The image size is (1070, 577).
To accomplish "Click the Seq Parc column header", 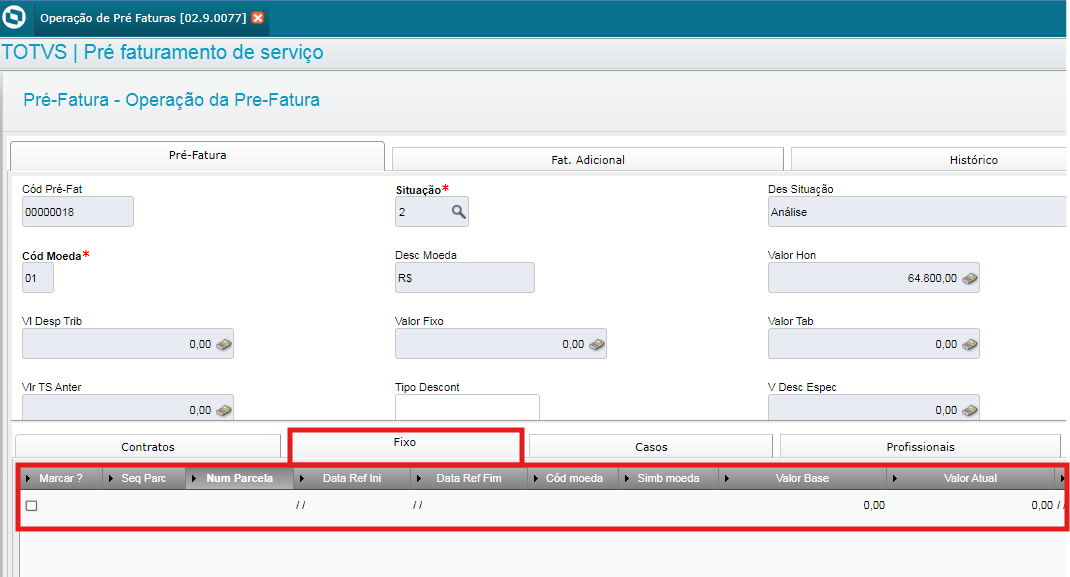I will (x=144, y=479).
